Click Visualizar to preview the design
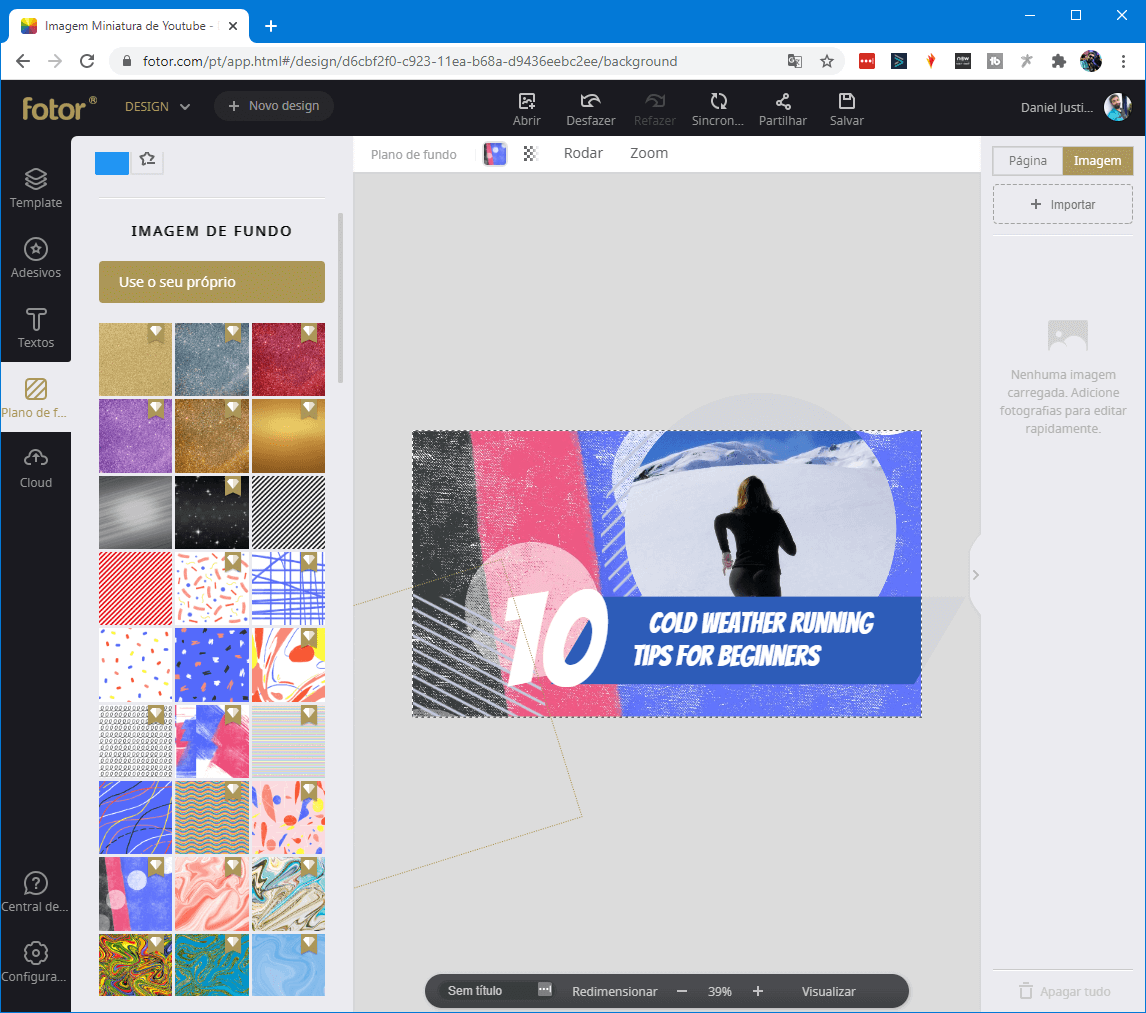Image resolution: width=1146 pixels, height=1013 pixels. [x=828, y=991]
